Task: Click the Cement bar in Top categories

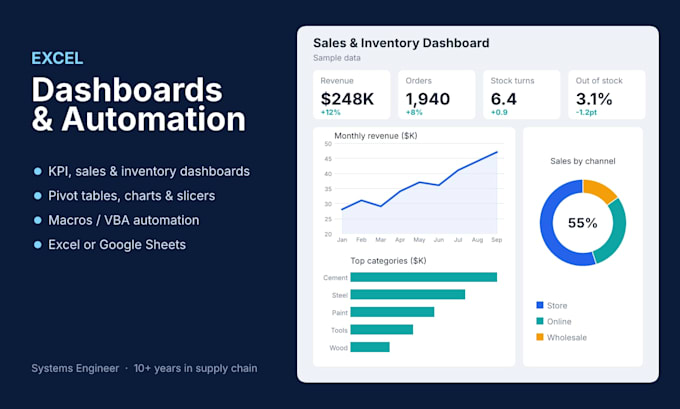Action: [x=424, y=277]
